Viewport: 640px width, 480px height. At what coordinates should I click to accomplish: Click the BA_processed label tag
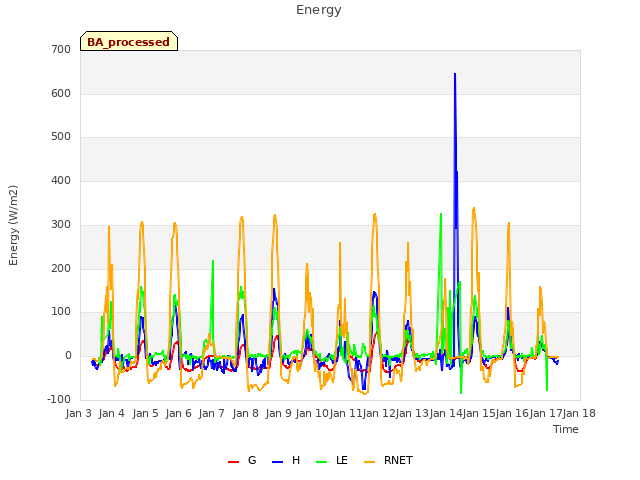[x=129, y=41]
